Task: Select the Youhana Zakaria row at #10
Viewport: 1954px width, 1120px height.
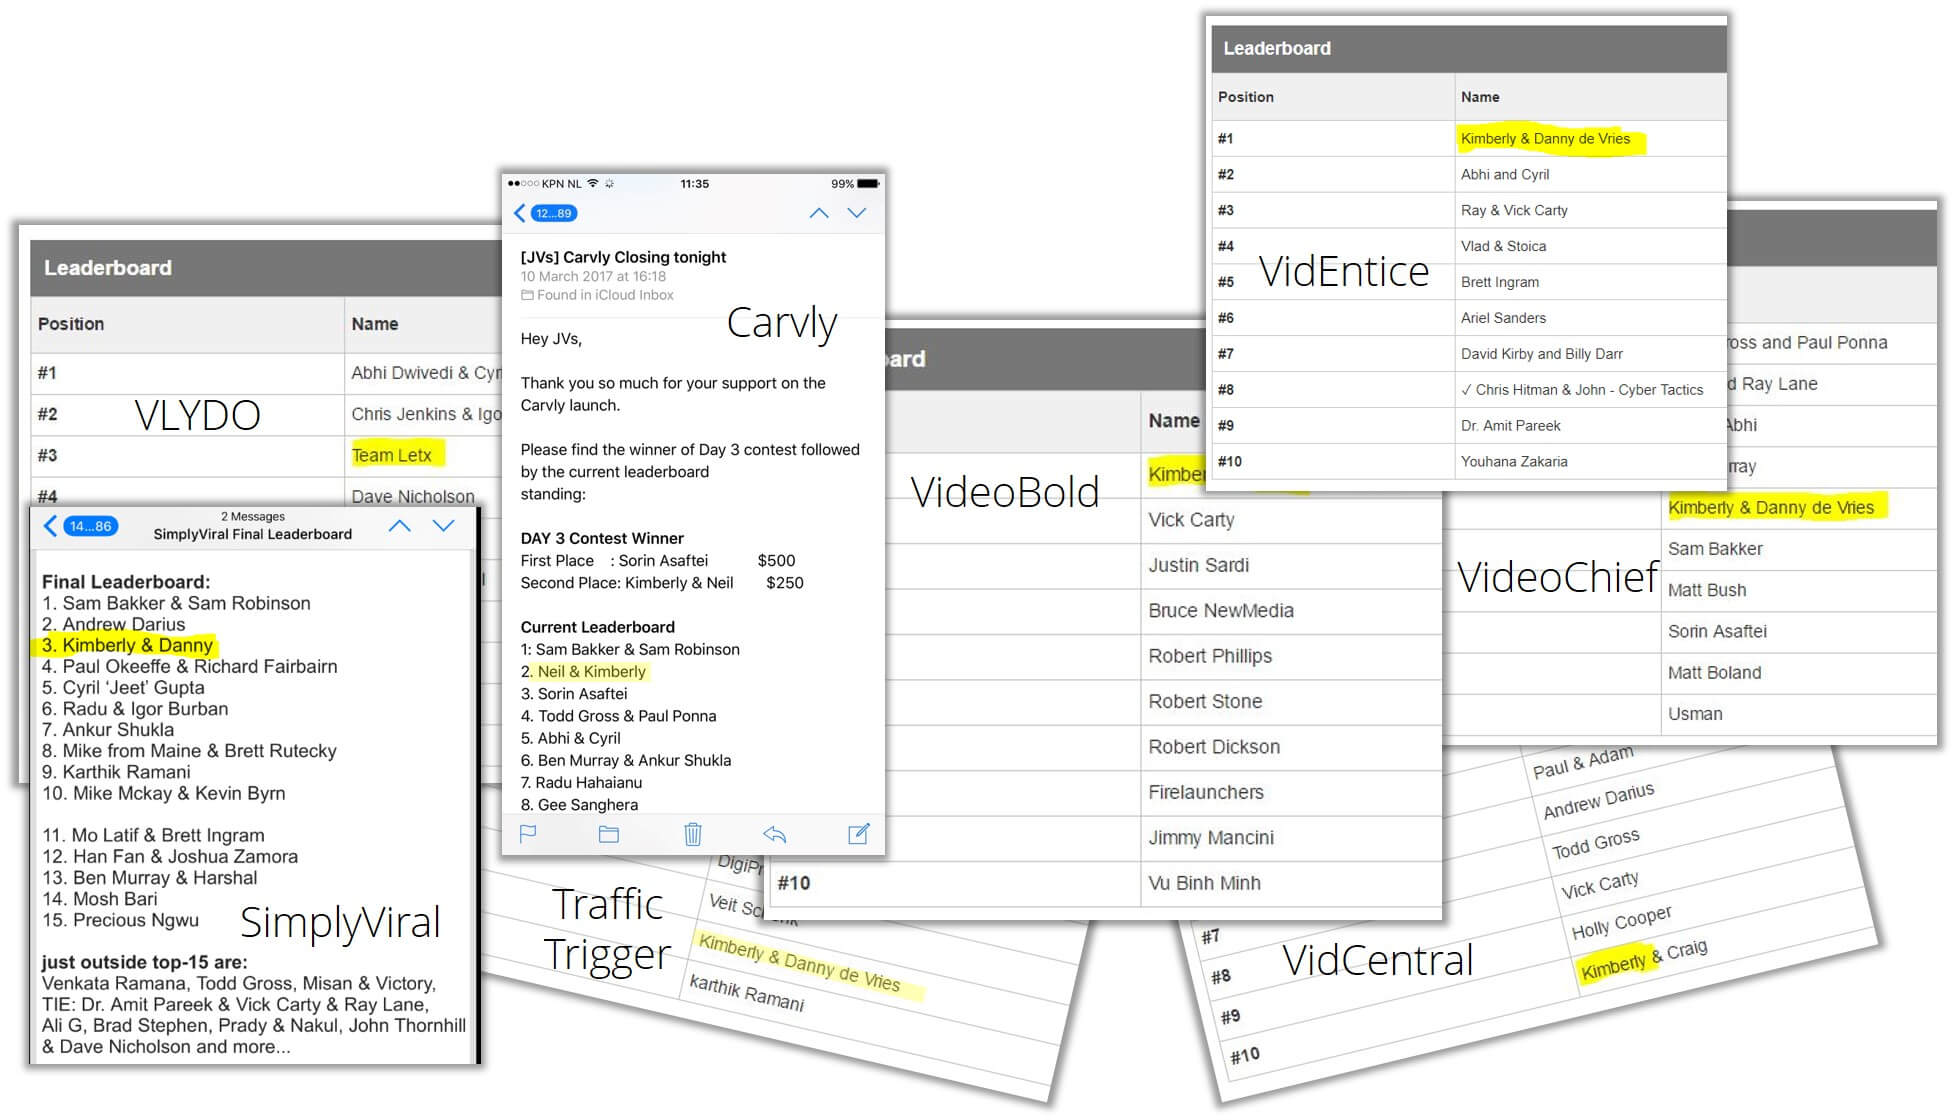Action: (1514, 461)
